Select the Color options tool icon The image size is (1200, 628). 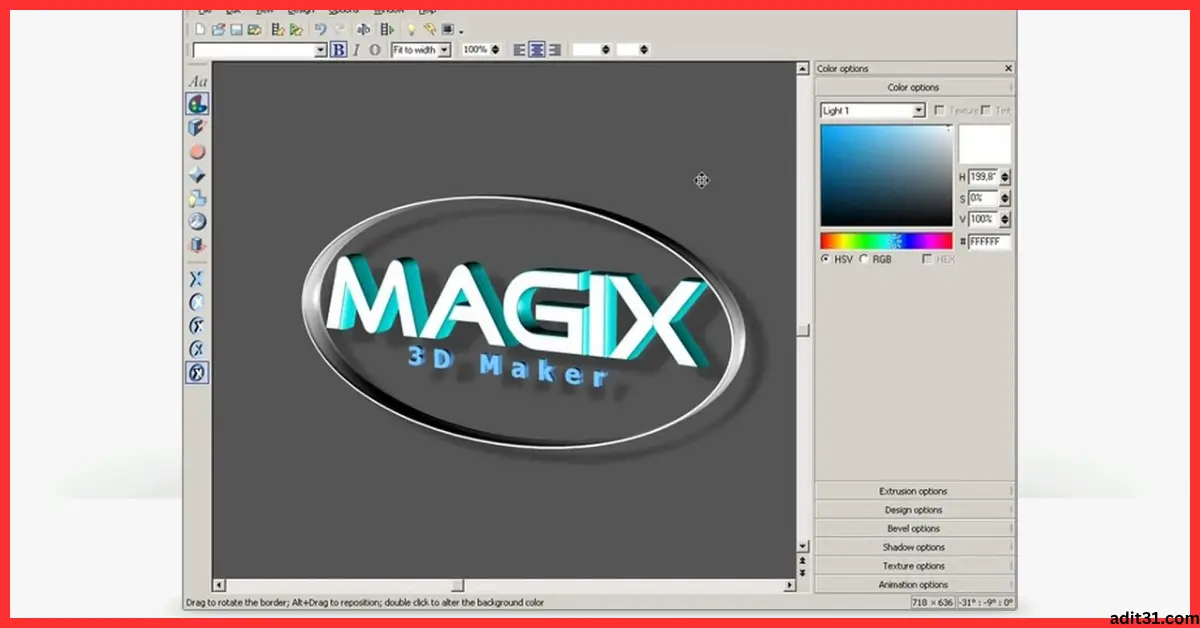click(198, 104)
